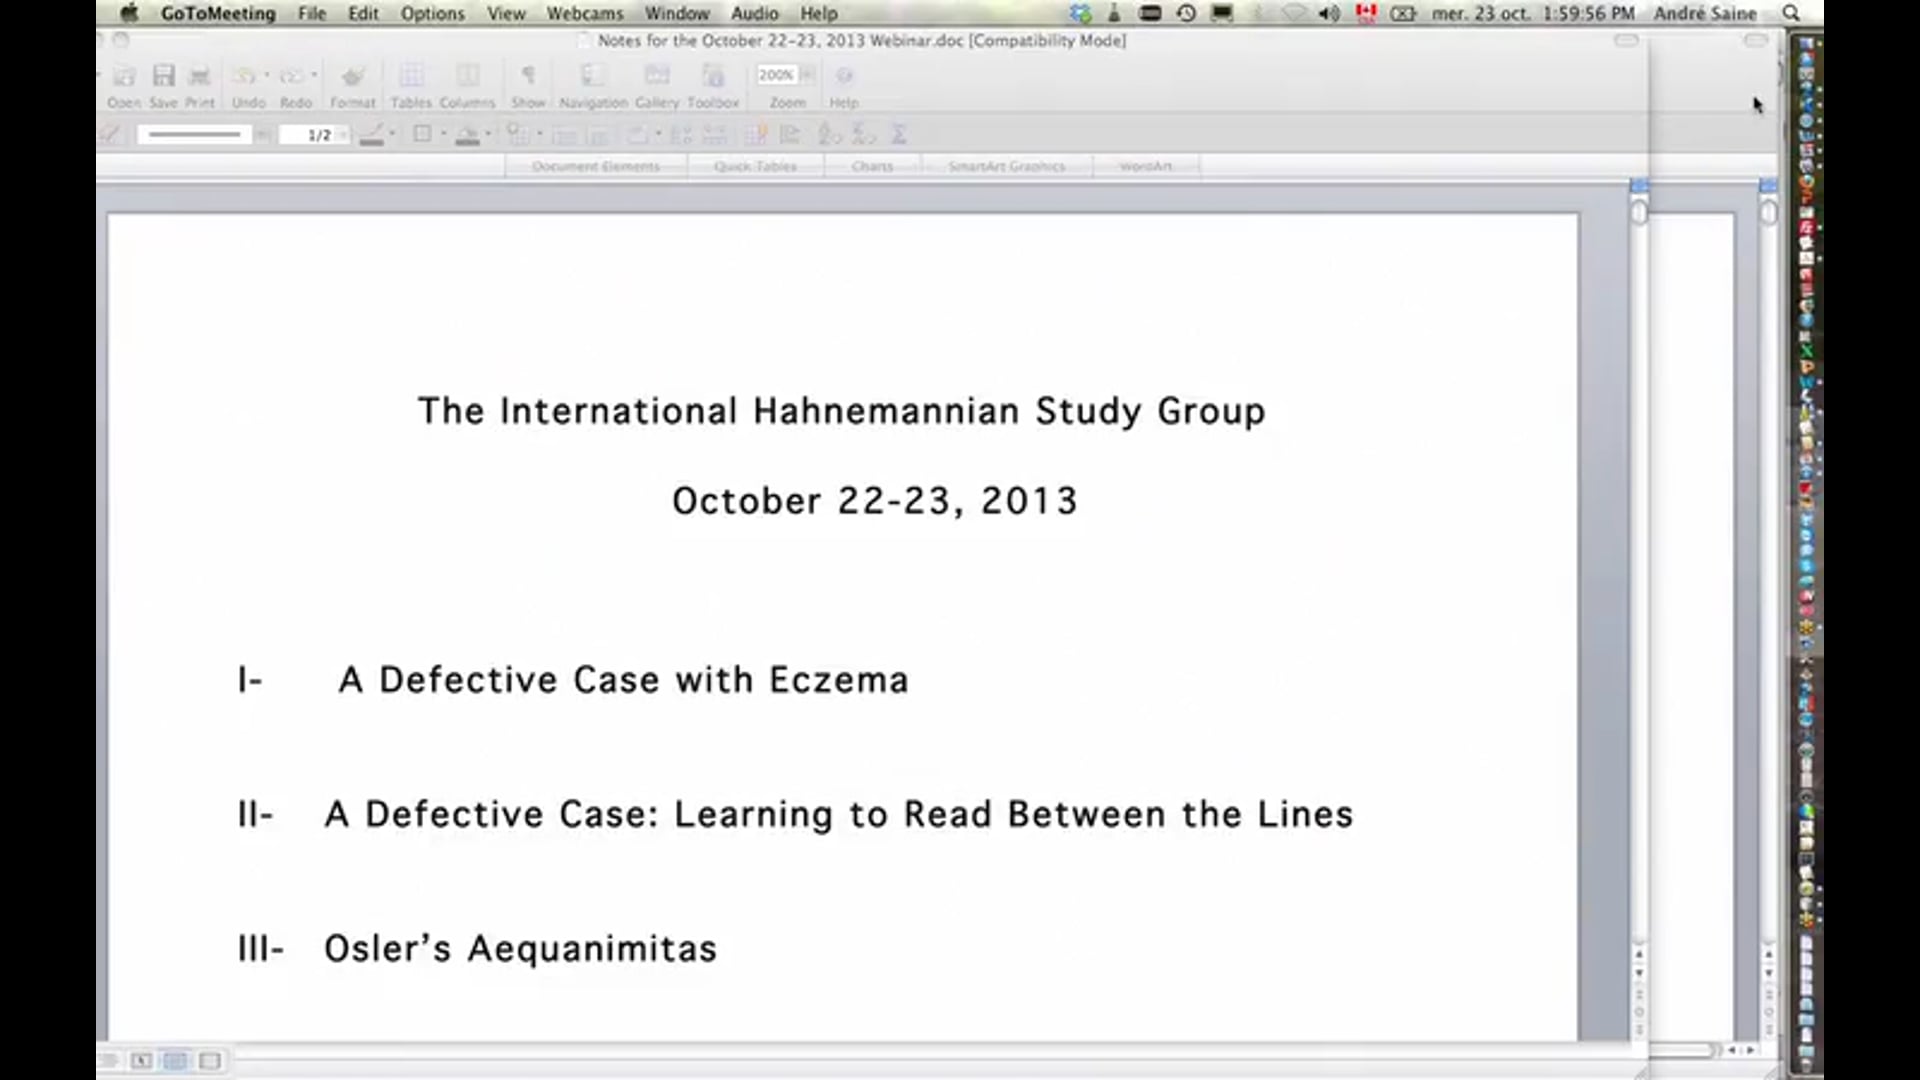Open Help from the toolbar
The width and height of the screenshot is (1920, 1080).
click(x=845, y=75)
